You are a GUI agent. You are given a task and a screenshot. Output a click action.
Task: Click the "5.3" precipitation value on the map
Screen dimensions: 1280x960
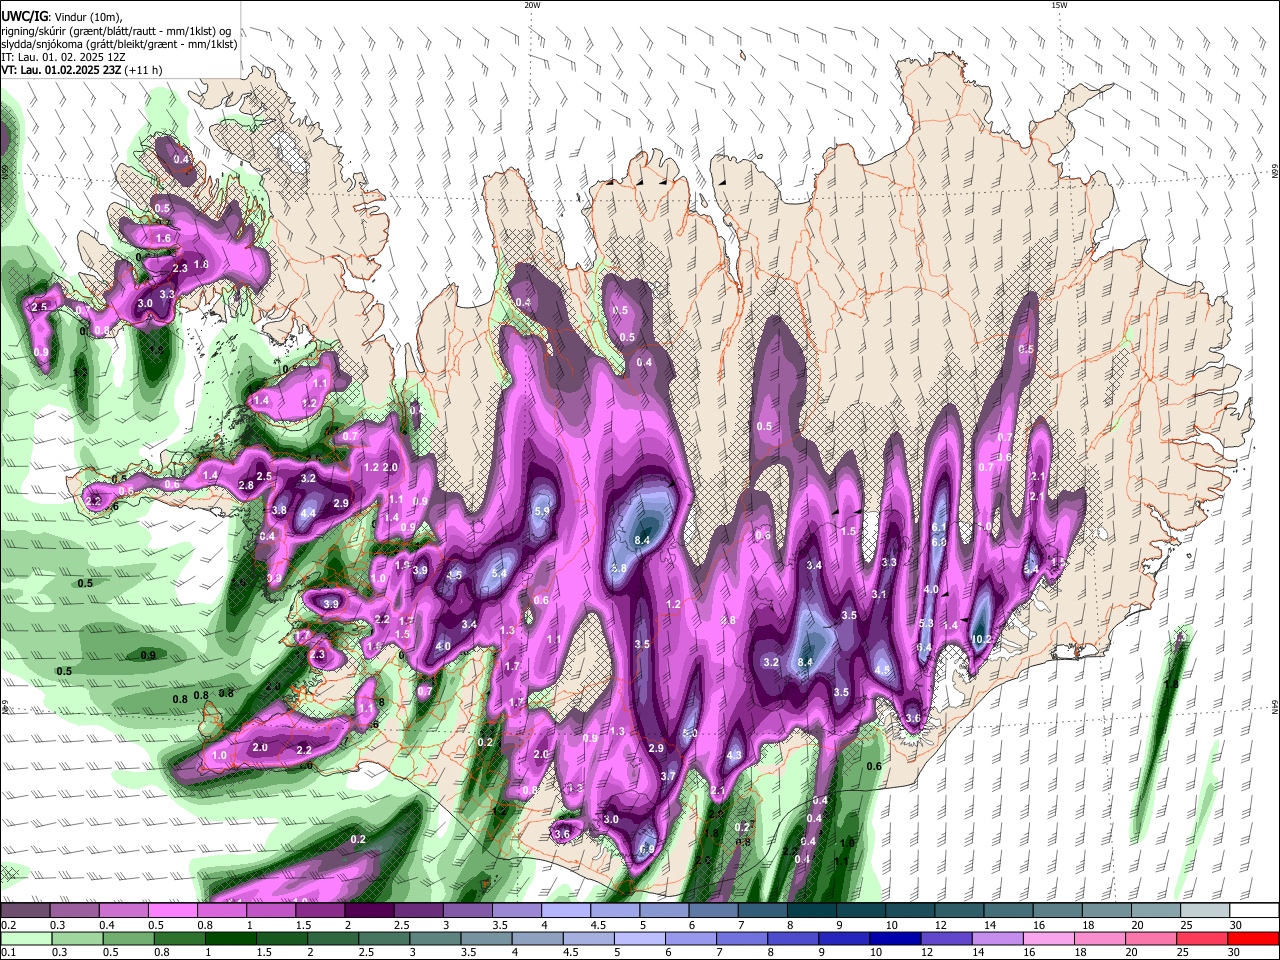point(926,624)
